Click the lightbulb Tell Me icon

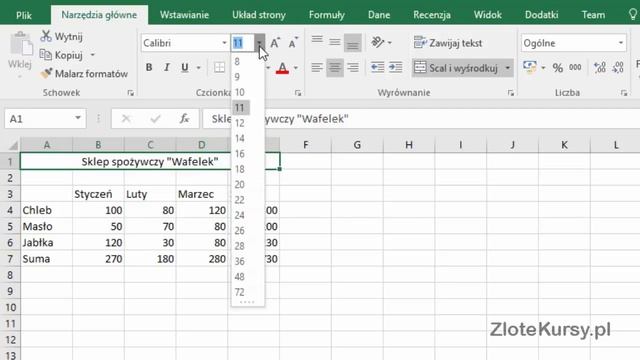coord(632,15)
